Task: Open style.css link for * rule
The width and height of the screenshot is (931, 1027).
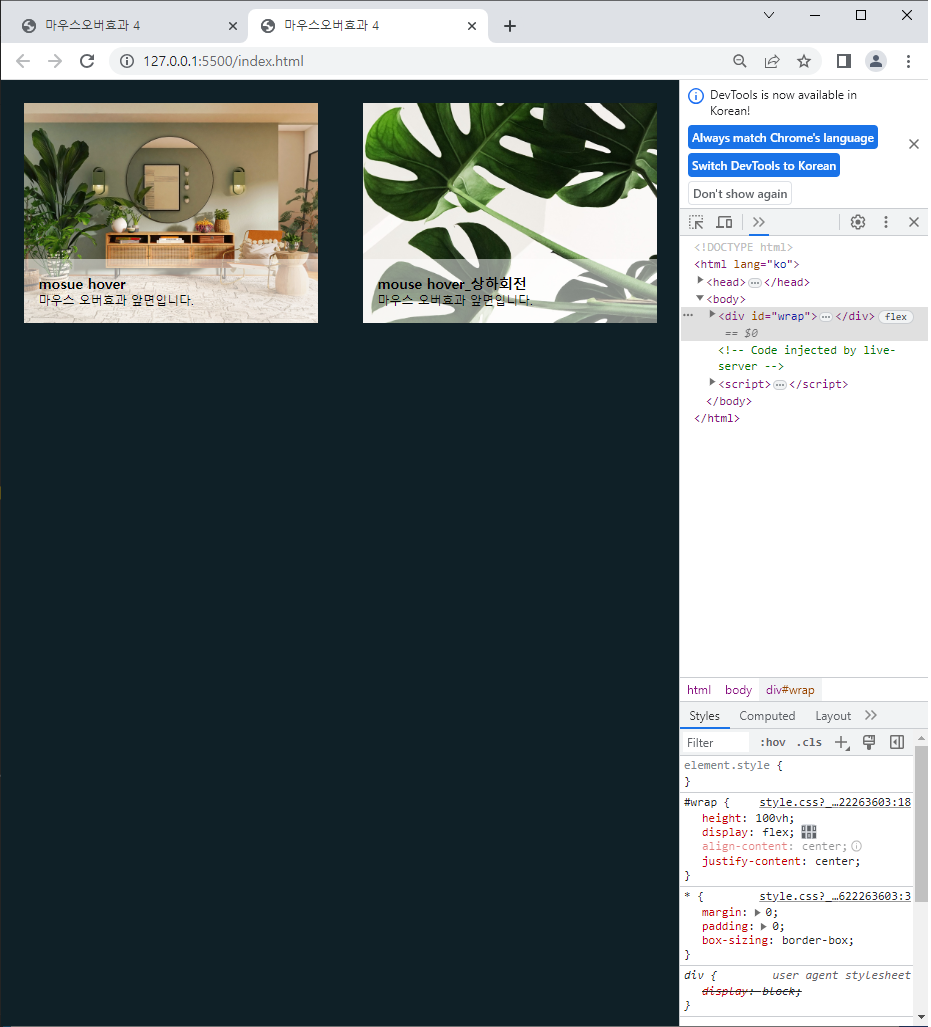Action: (835, 897)
